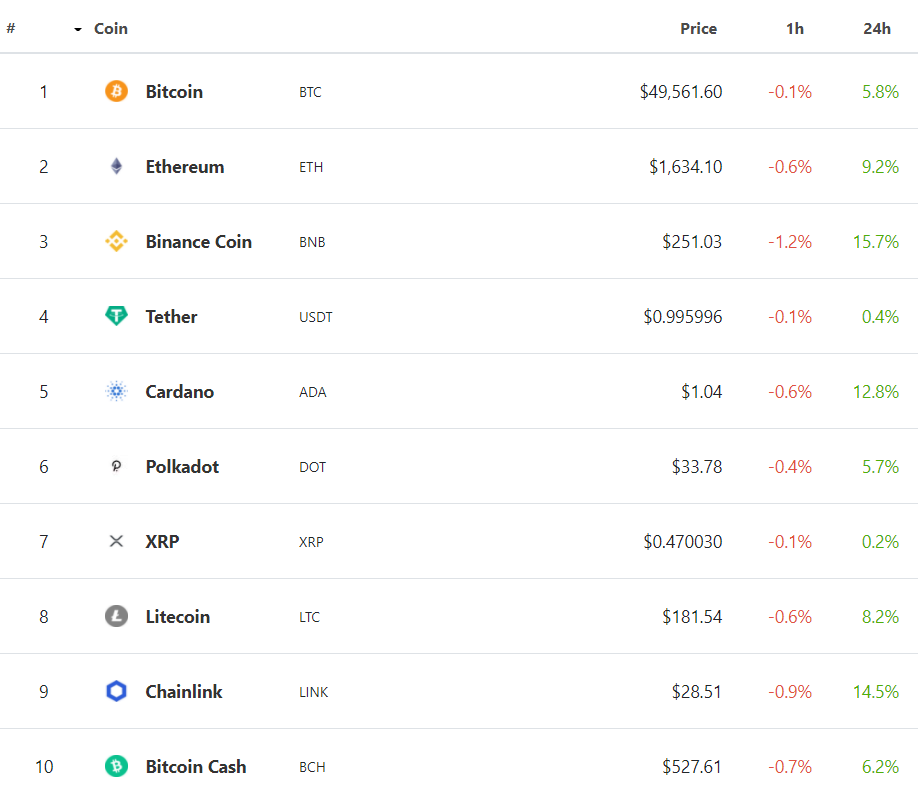Click the Chainlink hexagon icon
The image size is (918, 795).
point(116,692)
